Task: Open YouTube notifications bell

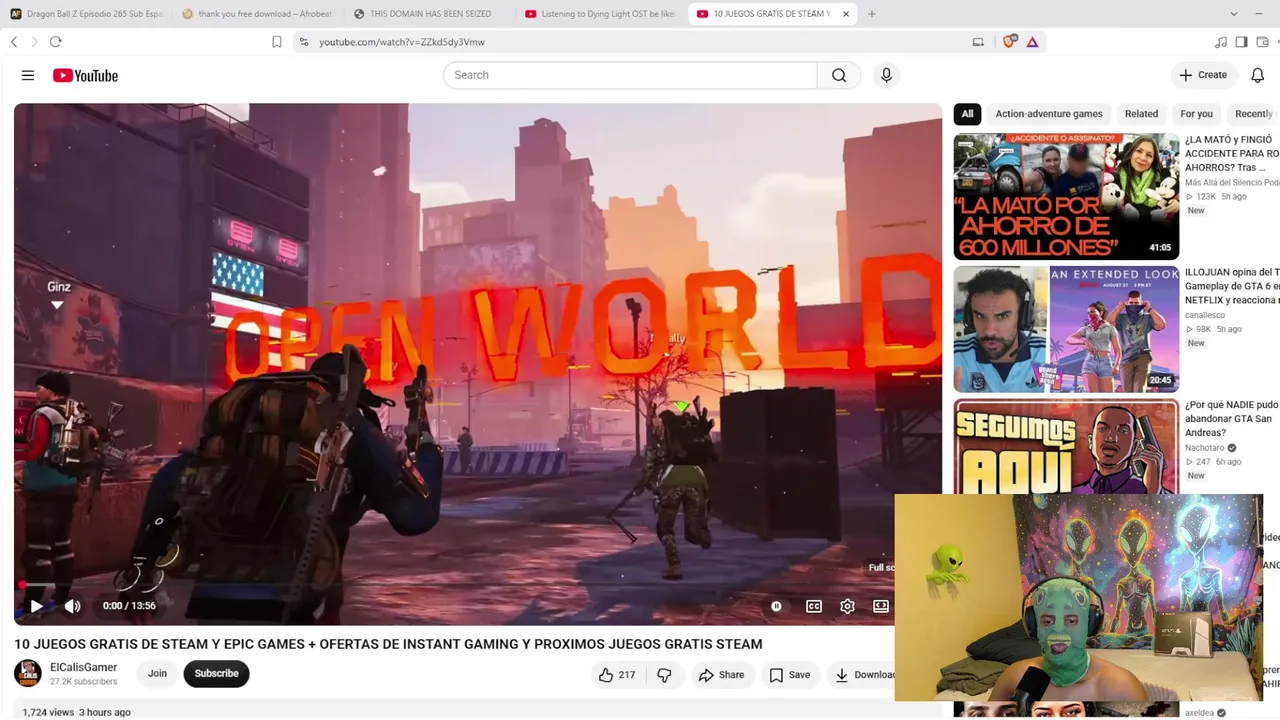Action: click(x=1257, y=75)
